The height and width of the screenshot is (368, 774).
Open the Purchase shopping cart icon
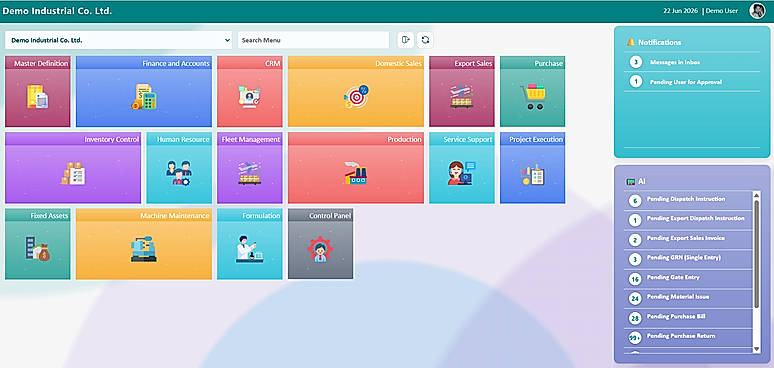coord(533,97)
